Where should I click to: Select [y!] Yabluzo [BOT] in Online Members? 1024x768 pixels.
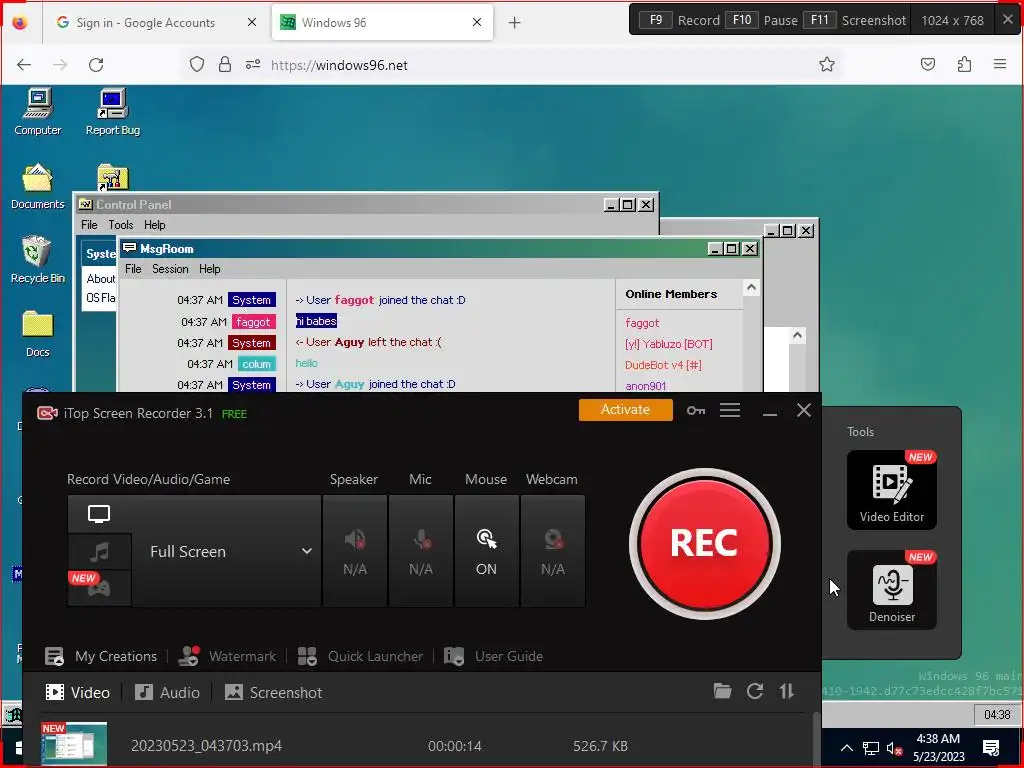point(669,344)
